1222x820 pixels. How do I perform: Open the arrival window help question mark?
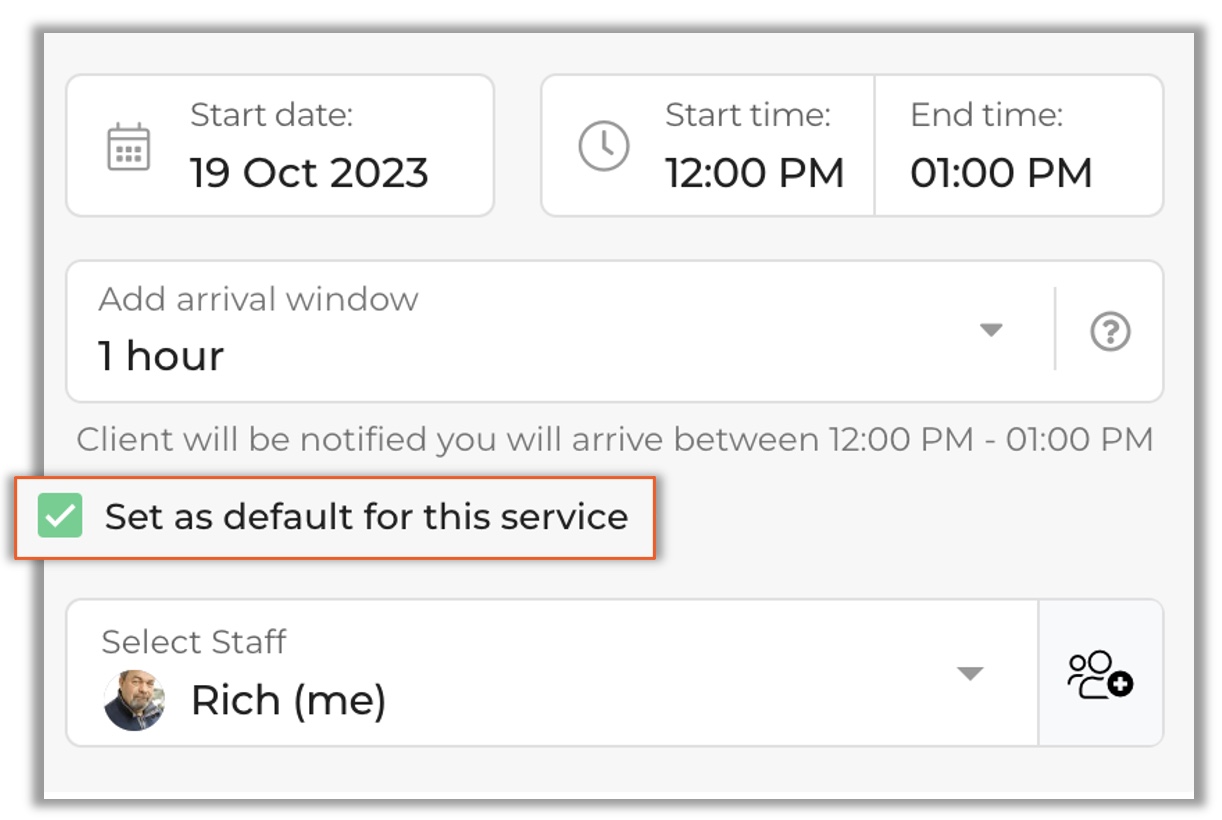coord(1109,331)
